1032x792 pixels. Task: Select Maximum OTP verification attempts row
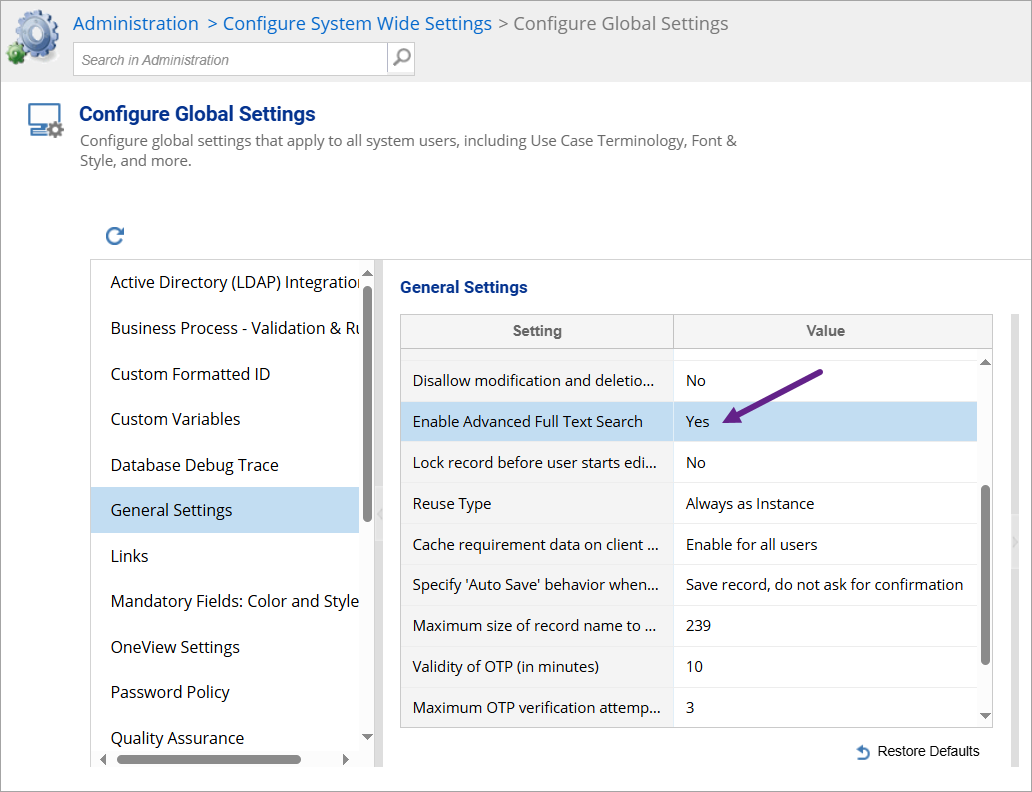pos(688,708)
